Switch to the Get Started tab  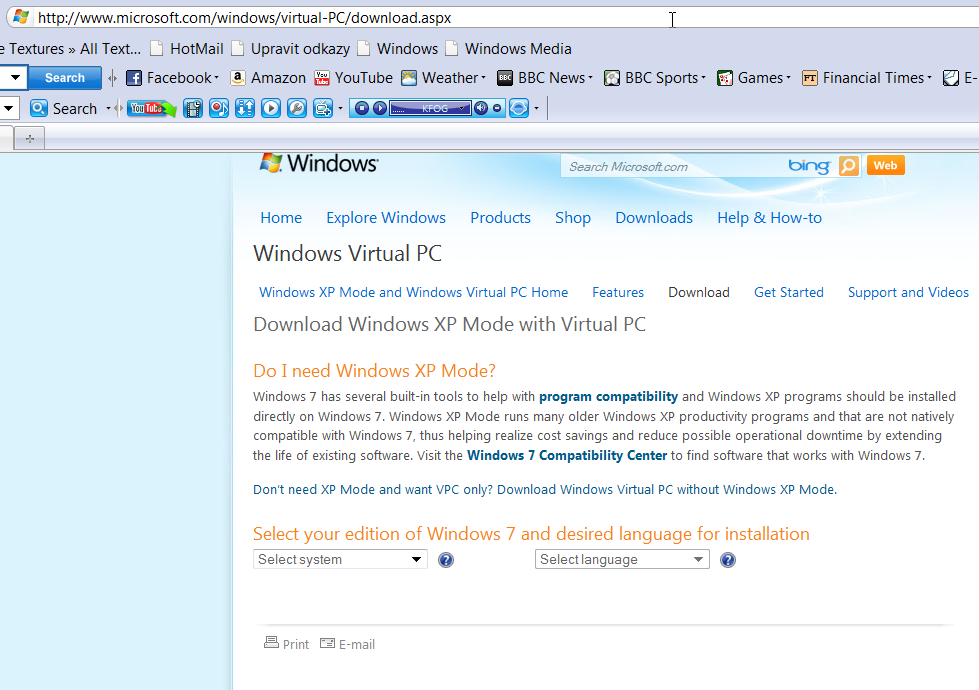click(789, 292)
